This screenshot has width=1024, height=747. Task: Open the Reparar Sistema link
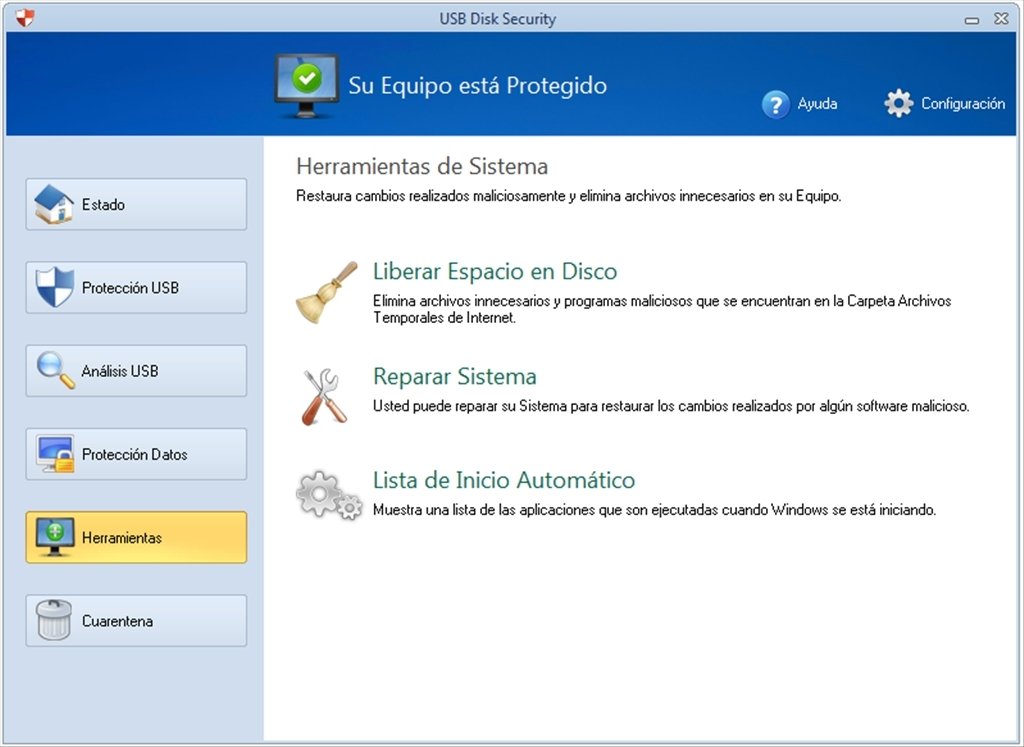coord(455,376)
